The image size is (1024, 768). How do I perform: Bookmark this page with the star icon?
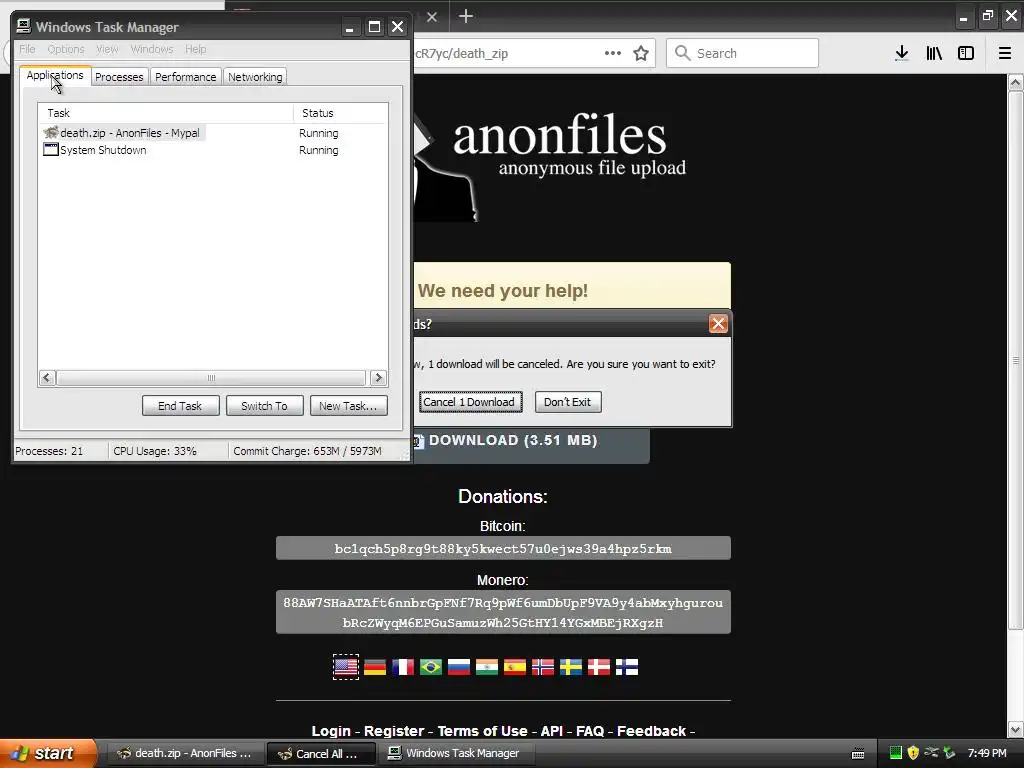(x=641, y=54)
